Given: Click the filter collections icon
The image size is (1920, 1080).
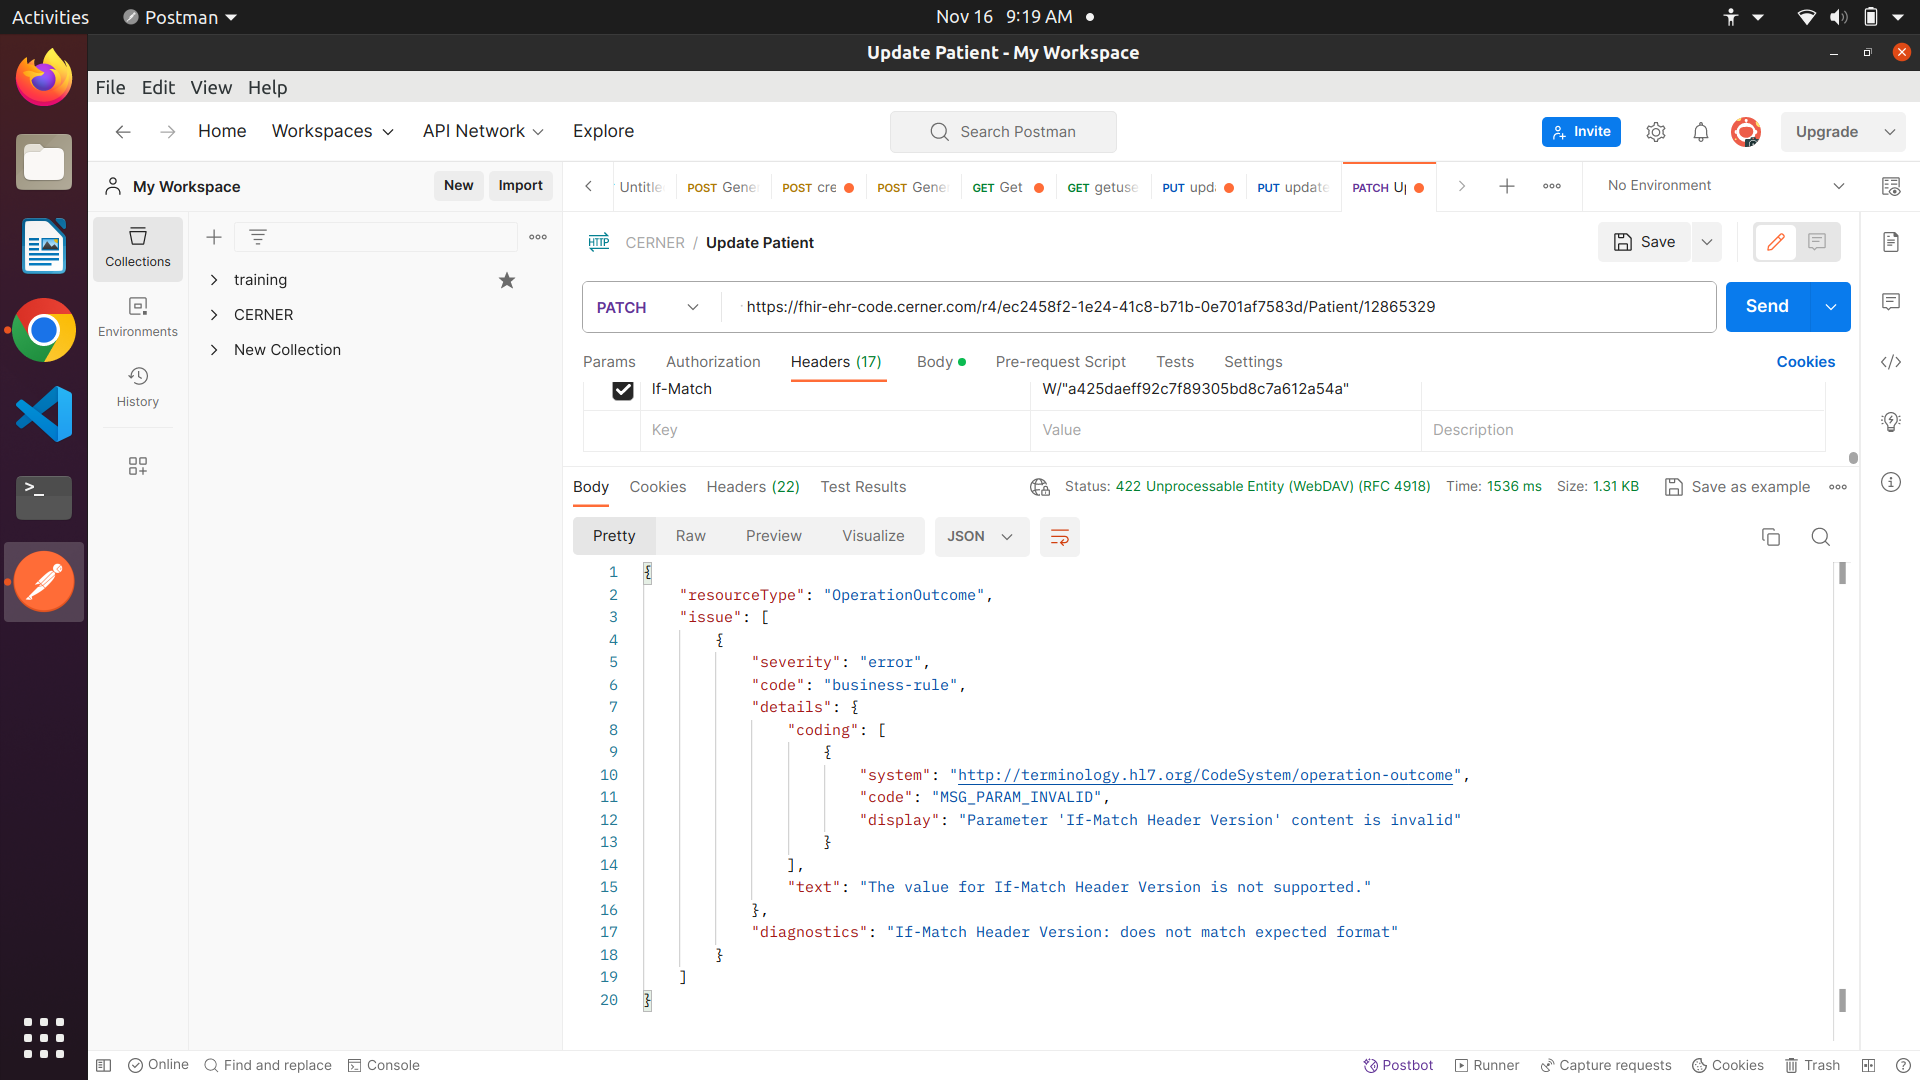Looking at the screenshot, I should [258, 237].
